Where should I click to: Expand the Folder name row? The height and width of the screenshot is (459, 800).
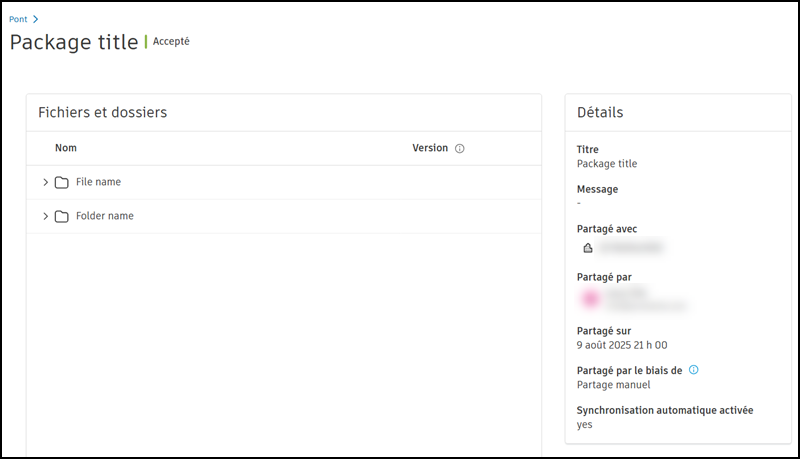pyautogui.click(x=45, y=216)
